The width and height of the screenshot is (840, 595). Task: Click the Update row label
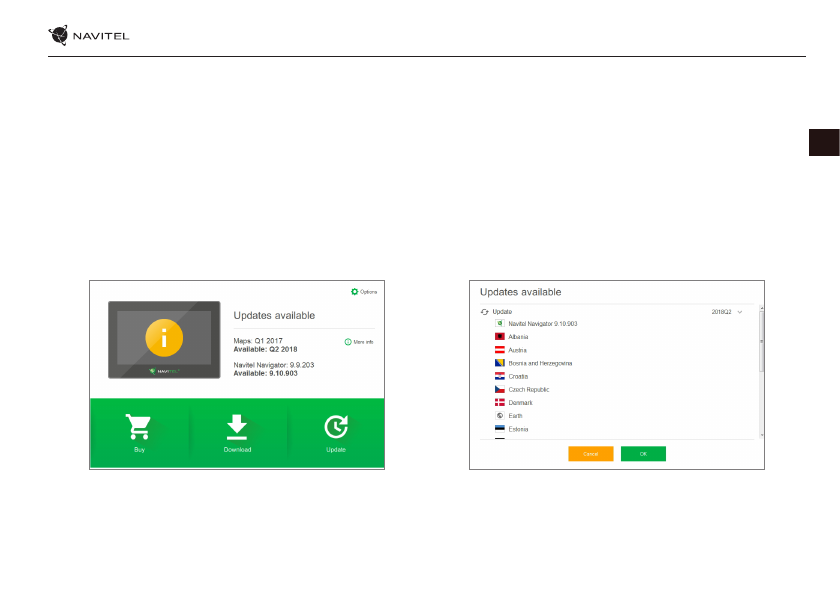click(x=502, y=312)
